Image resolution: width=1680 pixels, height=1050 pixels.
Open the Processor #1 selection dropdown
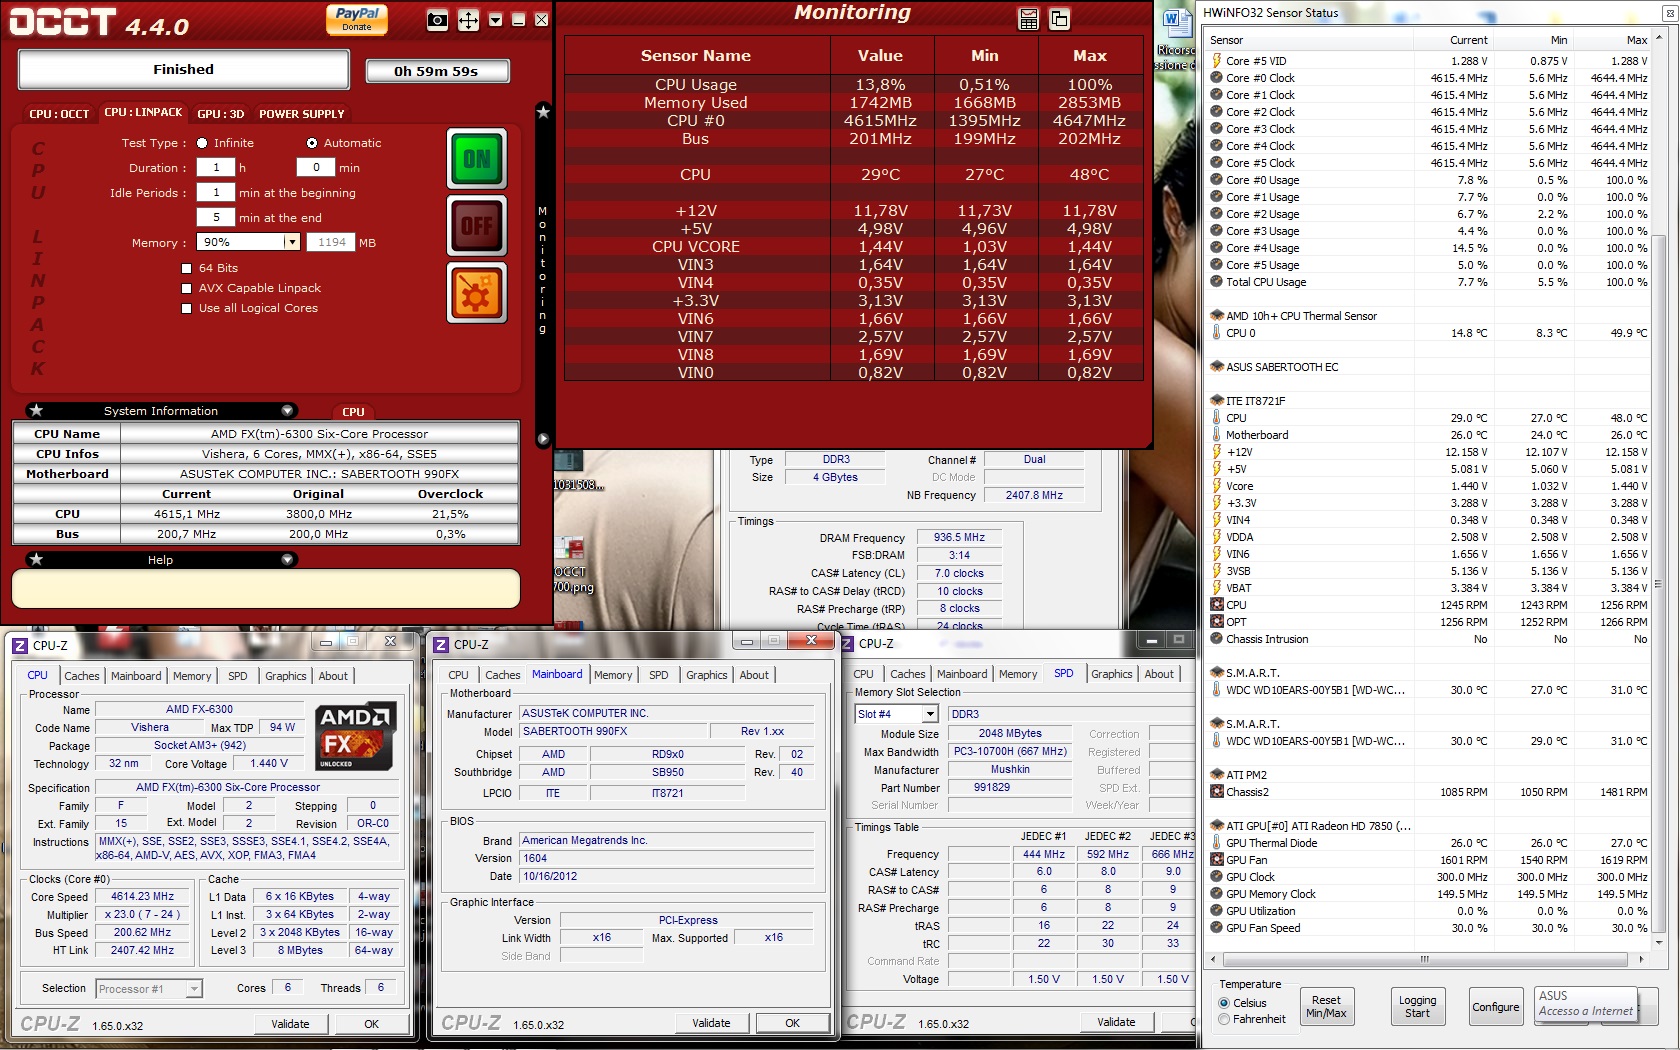(x=194, y=989)
